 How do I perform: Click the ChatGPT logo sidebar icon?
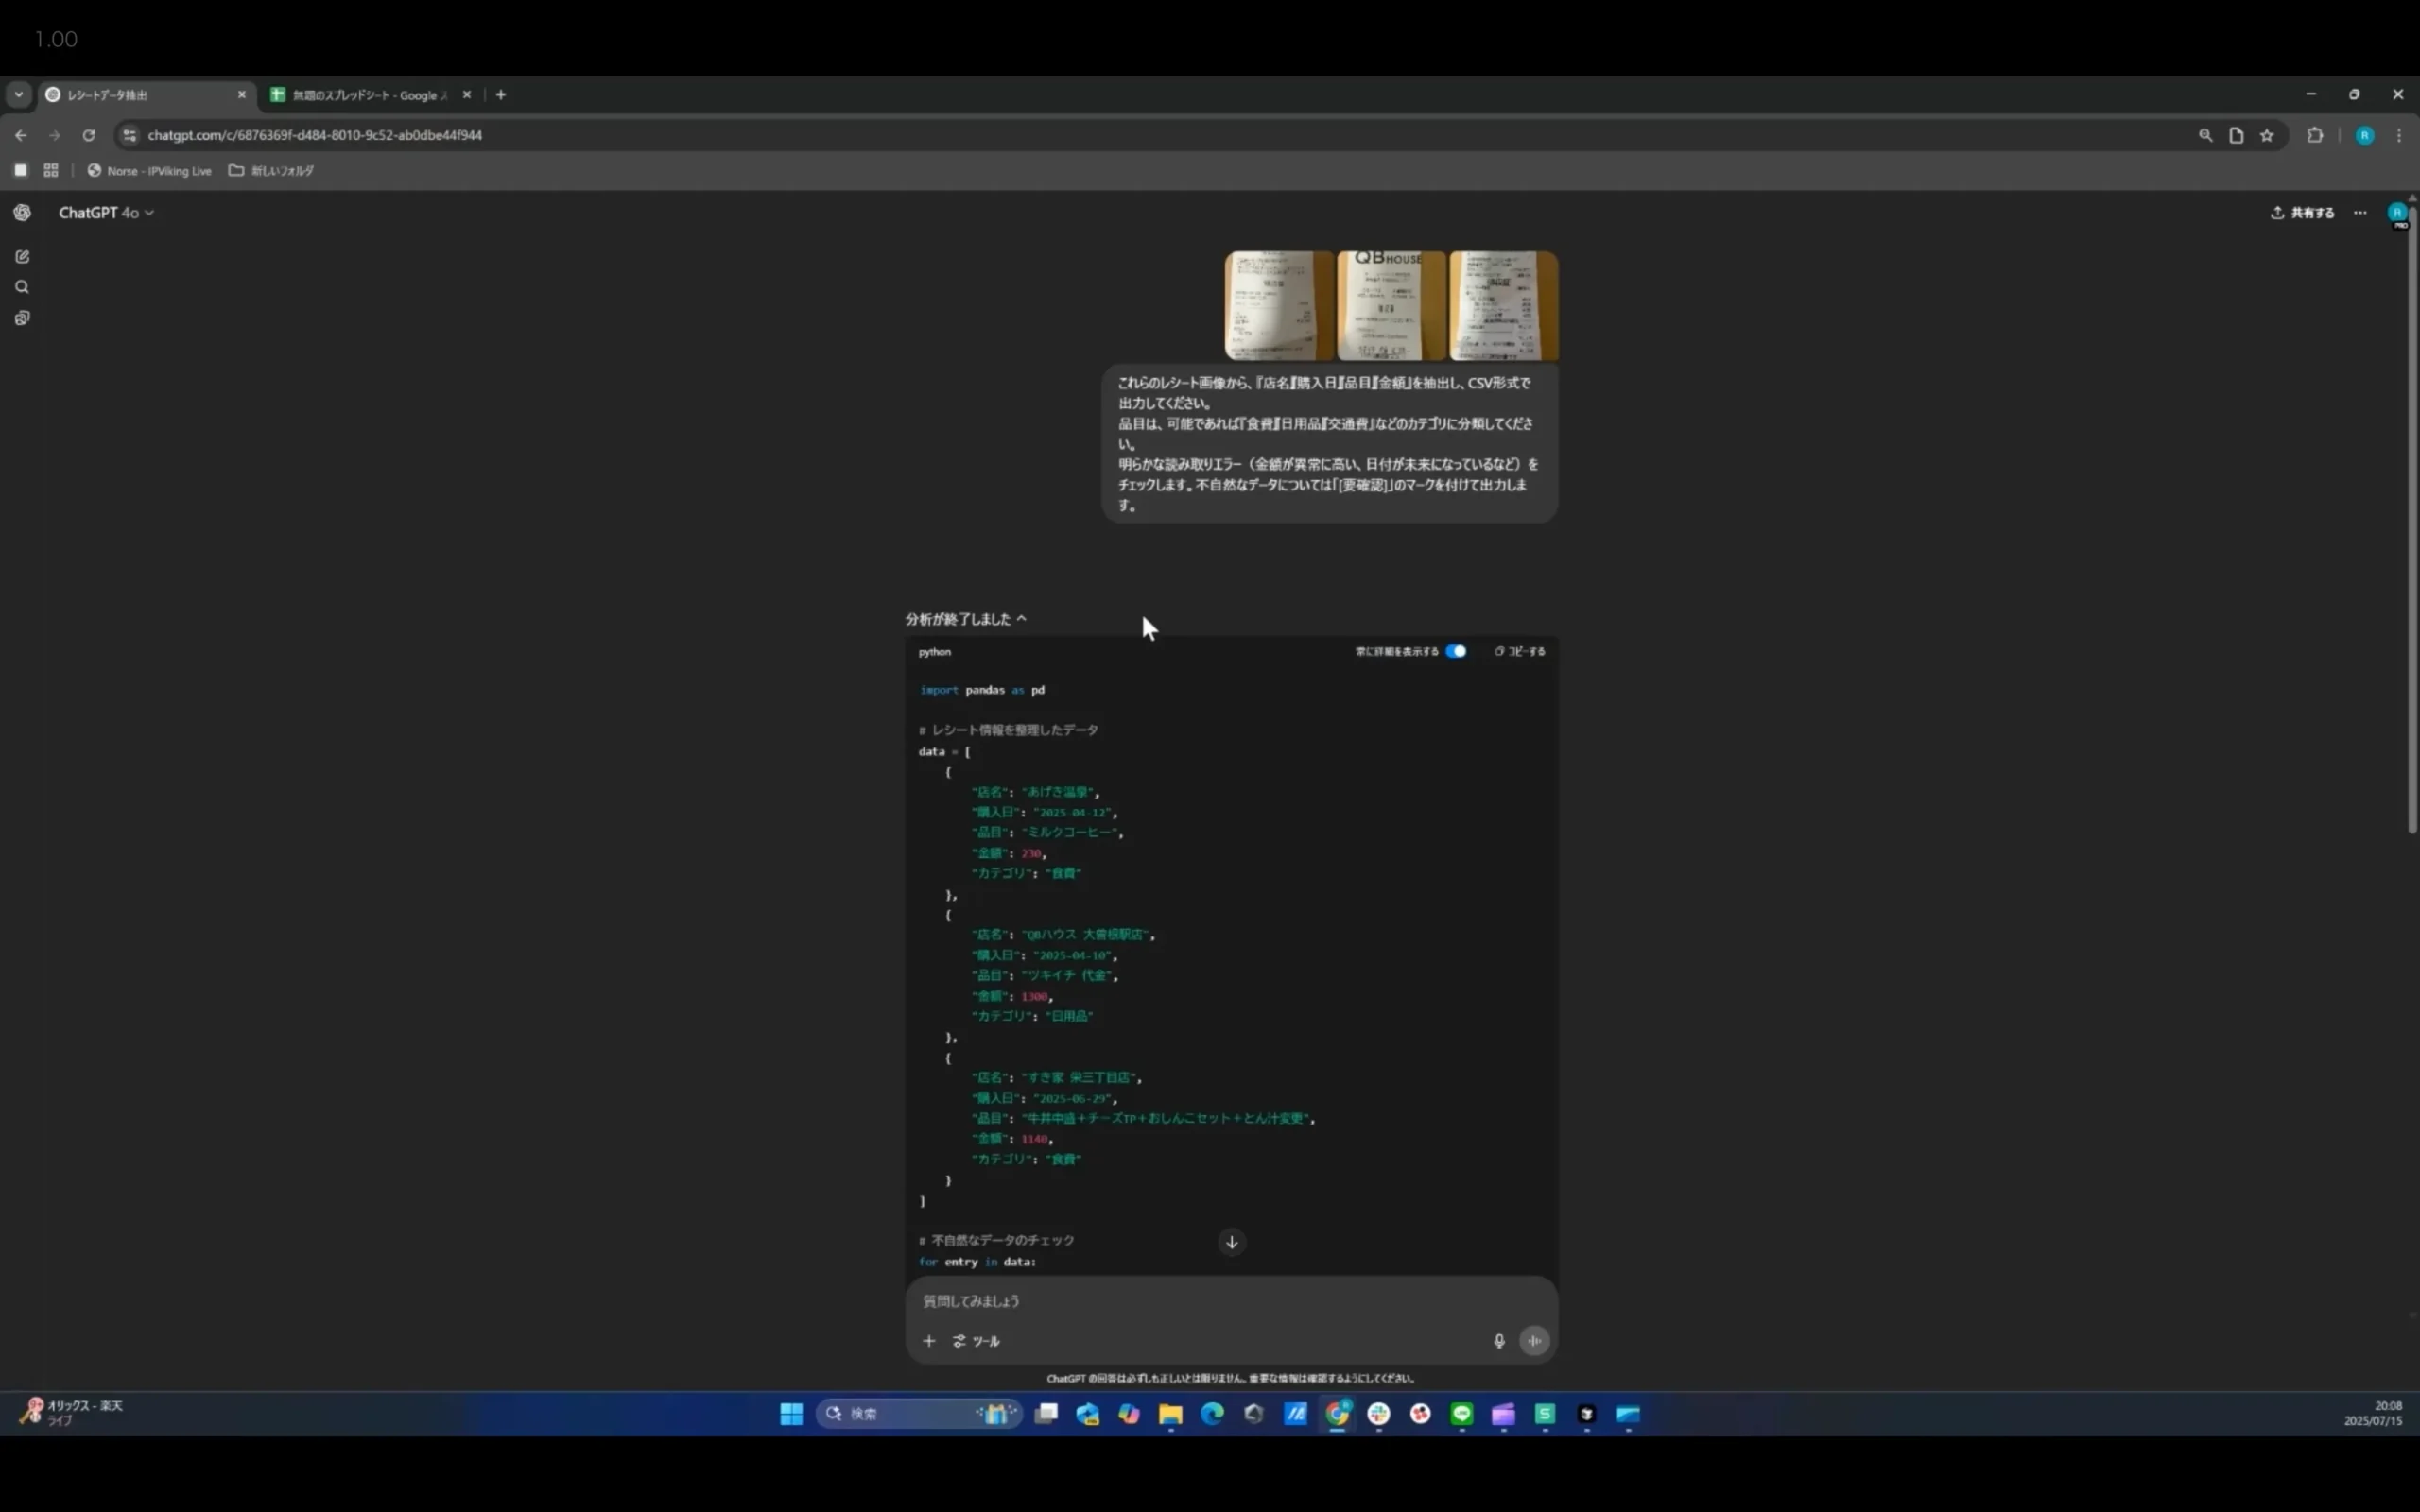(22, 213)
